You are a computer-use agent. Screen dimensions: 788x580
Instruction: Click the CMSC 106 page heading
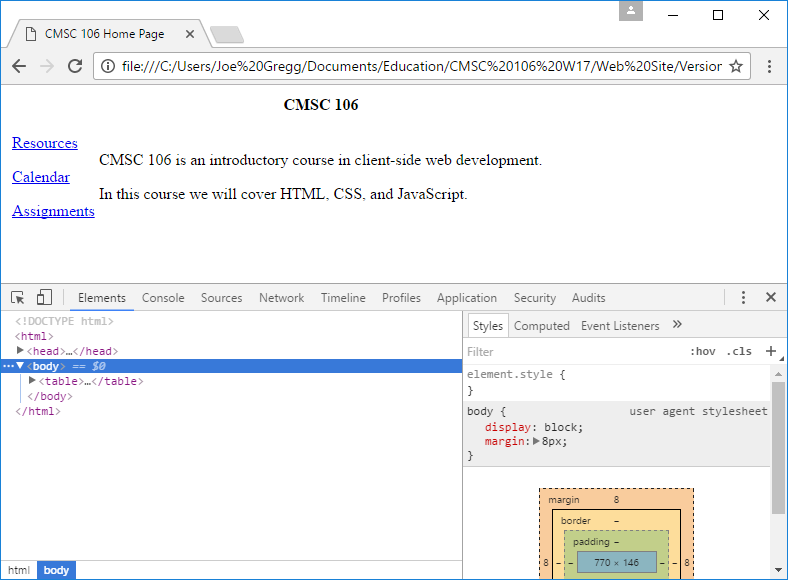point(321,105)
